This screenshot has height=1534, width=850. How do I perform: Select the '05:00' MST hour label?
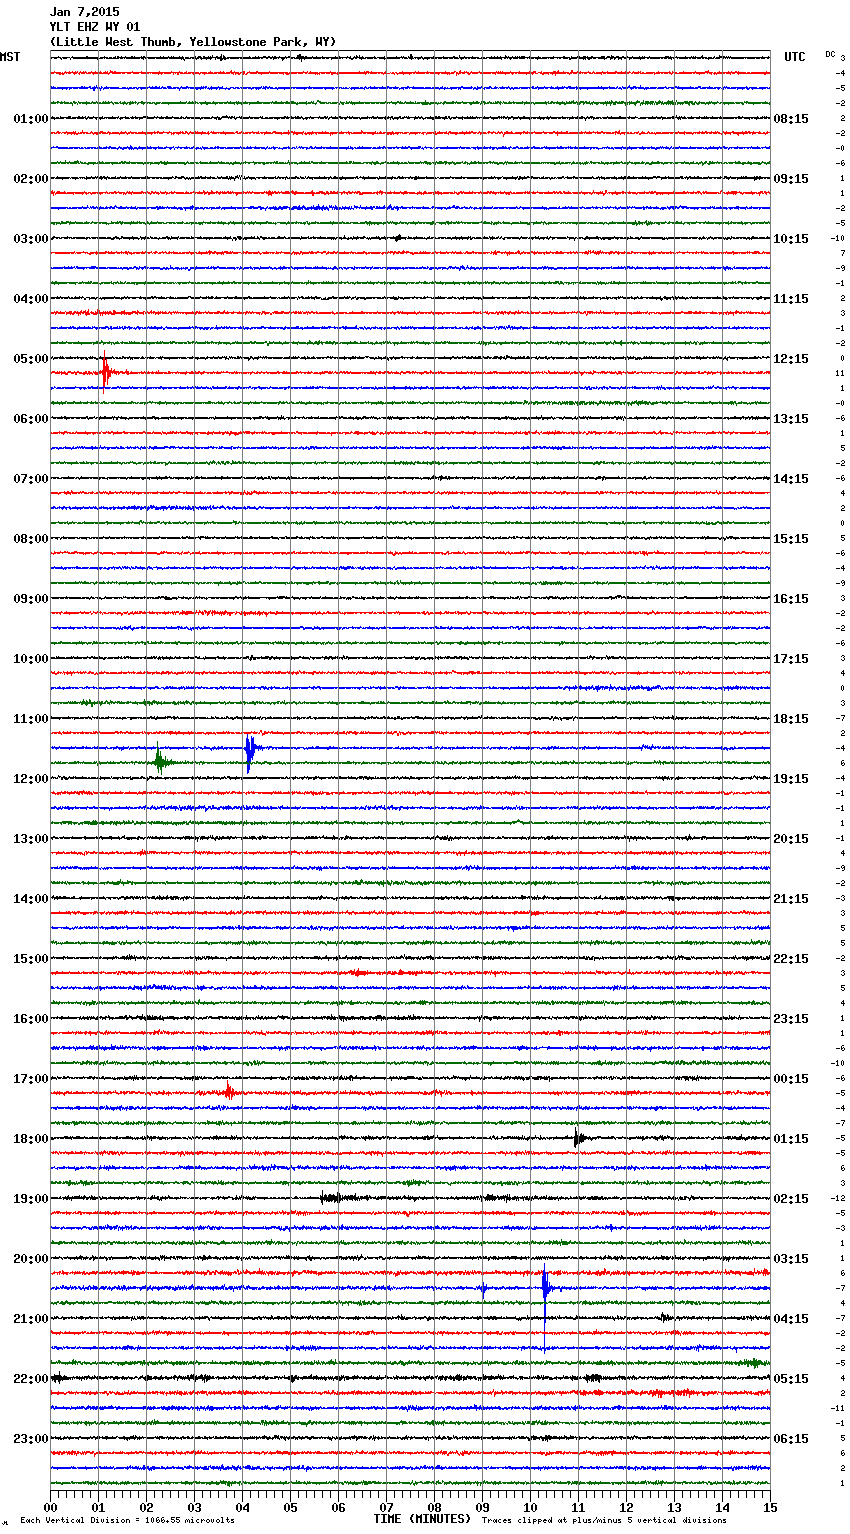pos(31,359)
